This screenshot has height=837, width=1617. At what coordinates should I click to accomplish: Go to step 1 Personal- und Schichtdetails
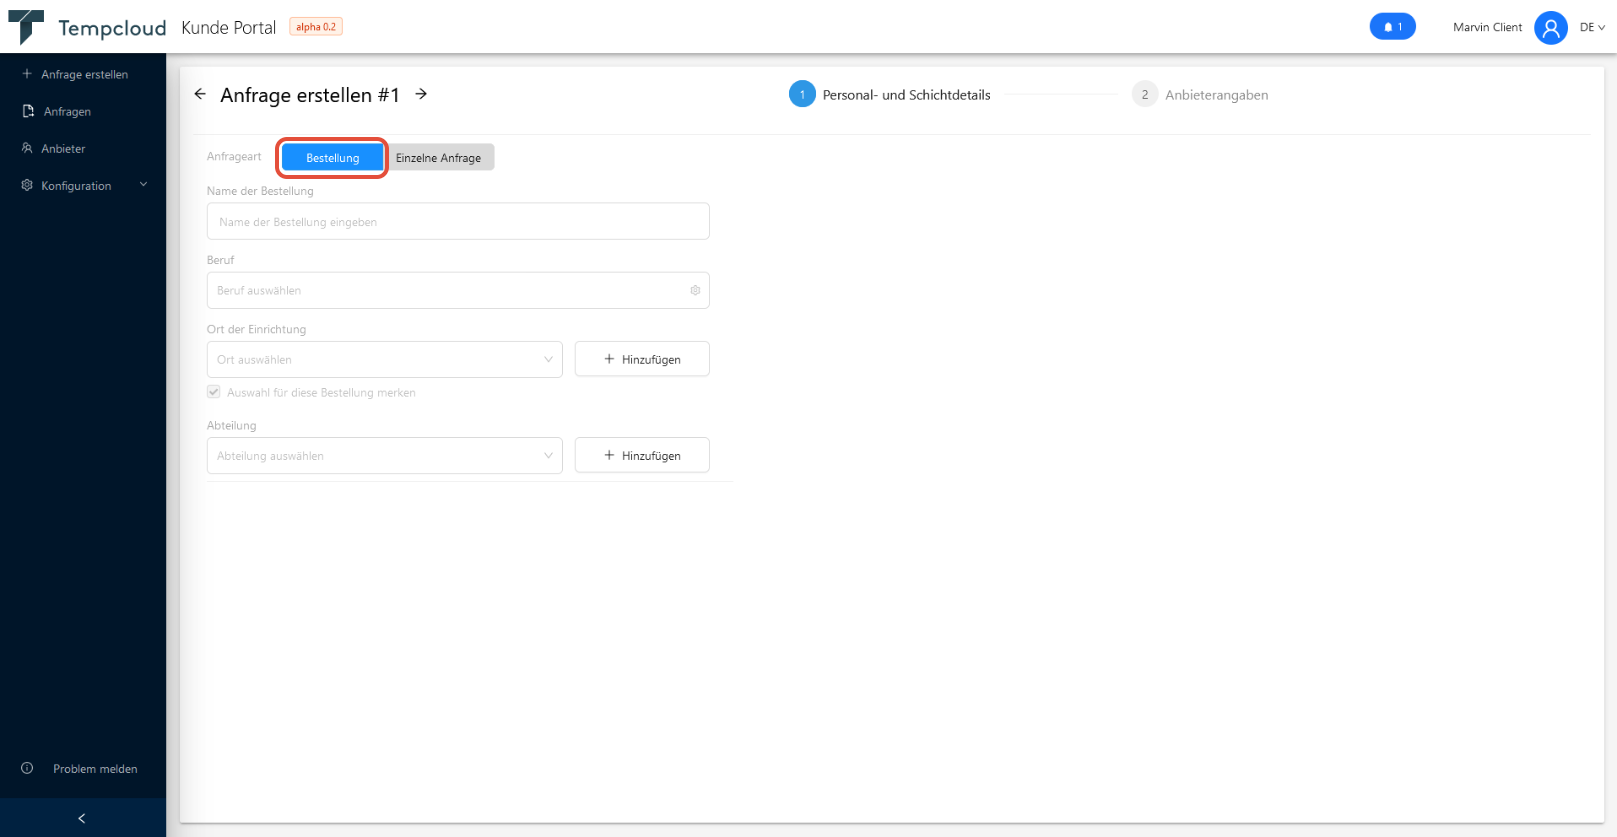(890, 95)
